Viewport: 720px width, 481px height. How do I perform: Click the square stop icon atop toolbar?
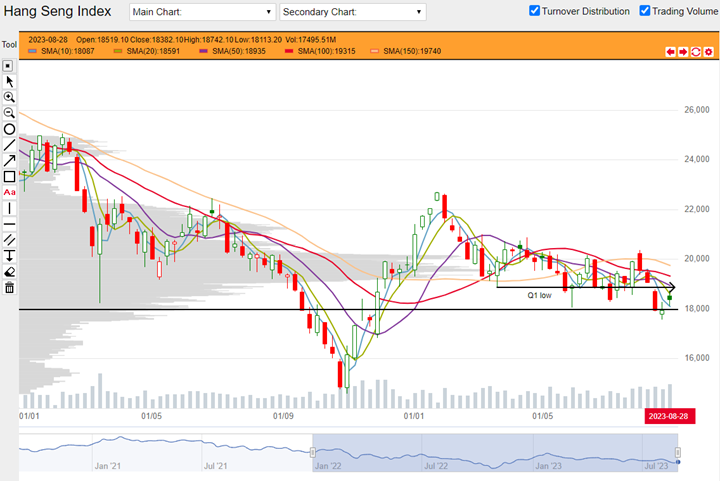tap(8, 66)
